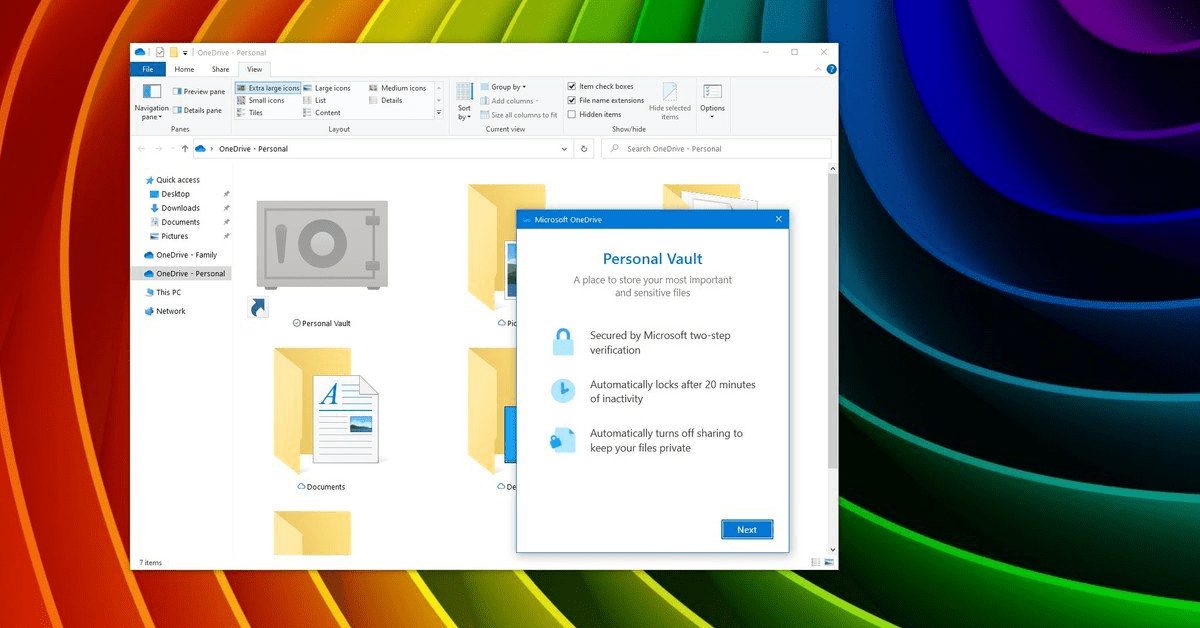Open the Group by dropdown

pos(503,87)
